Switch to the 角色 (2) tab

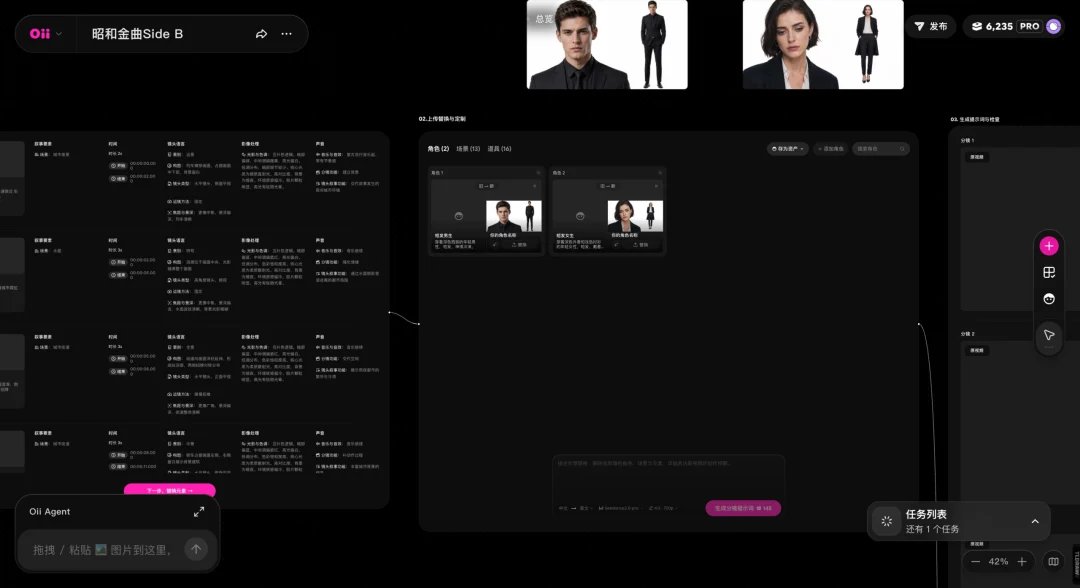point(438,149)
